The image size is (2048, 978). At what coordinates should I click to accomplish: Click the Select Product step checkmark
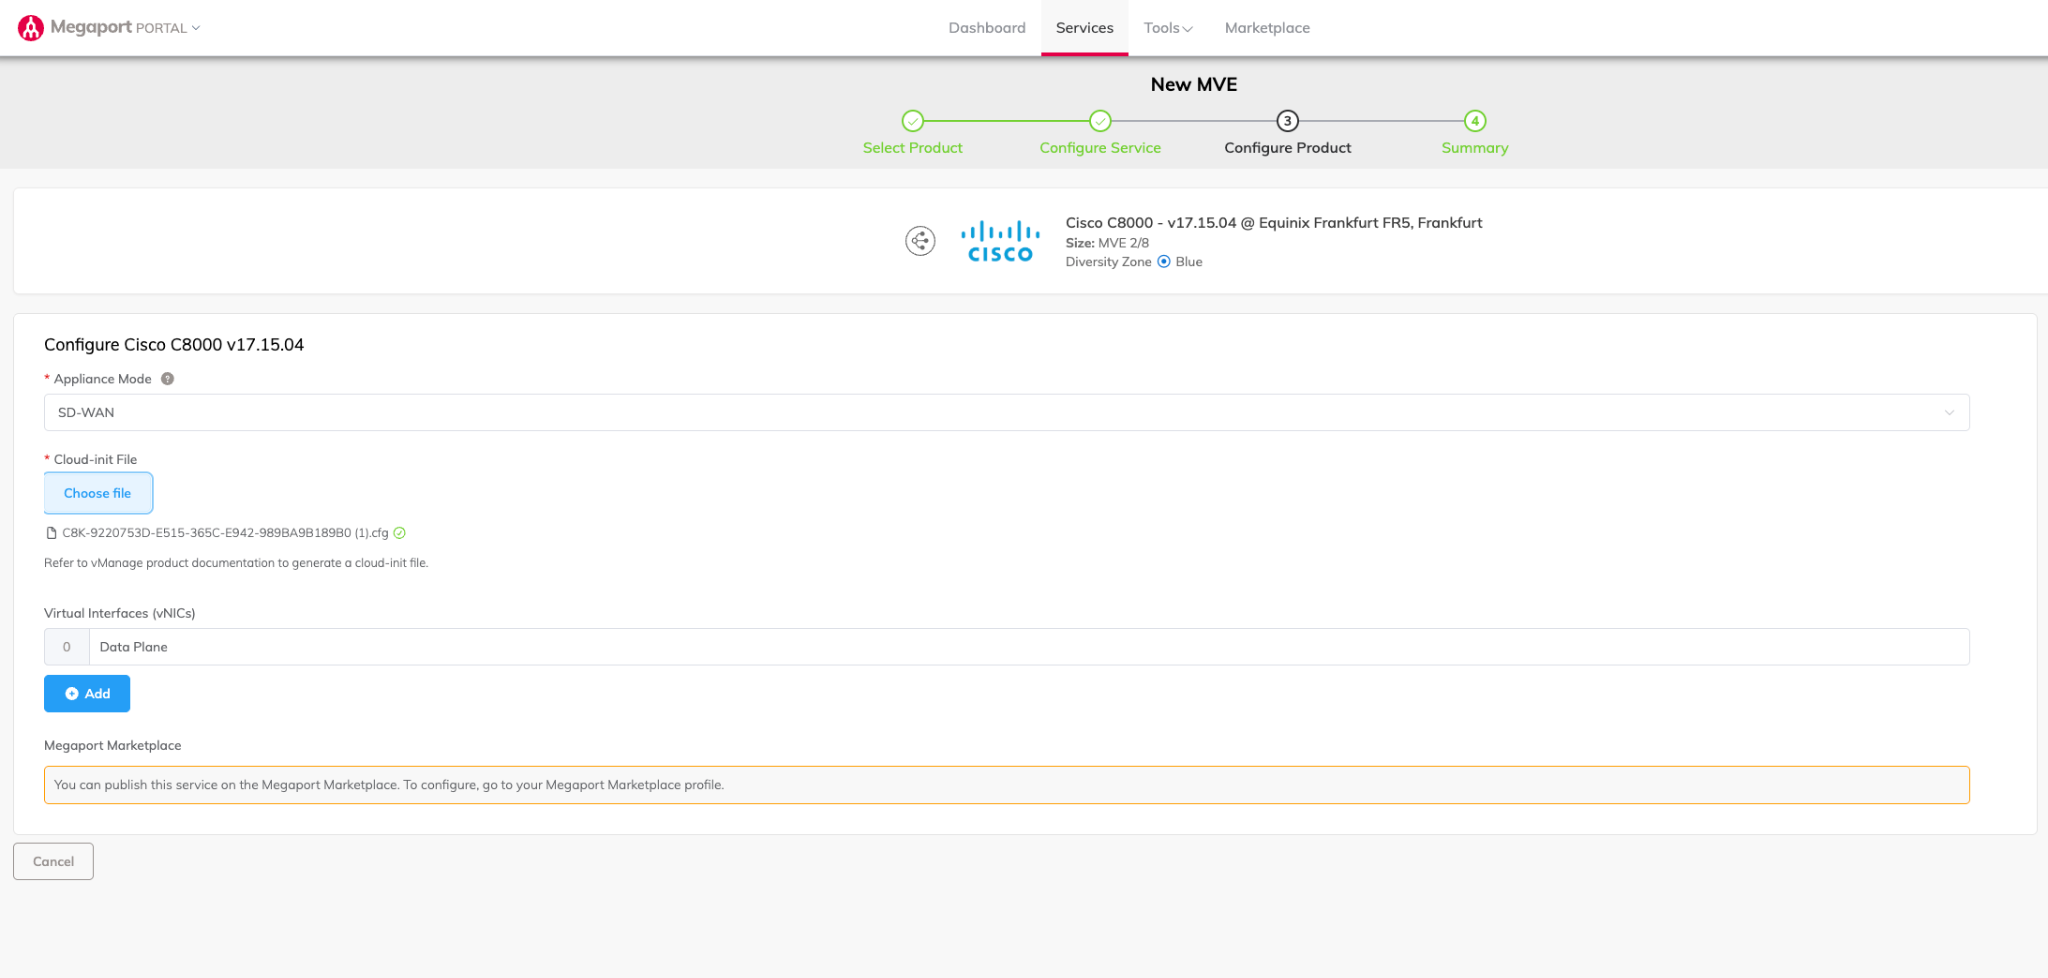[x=912, y=121]
